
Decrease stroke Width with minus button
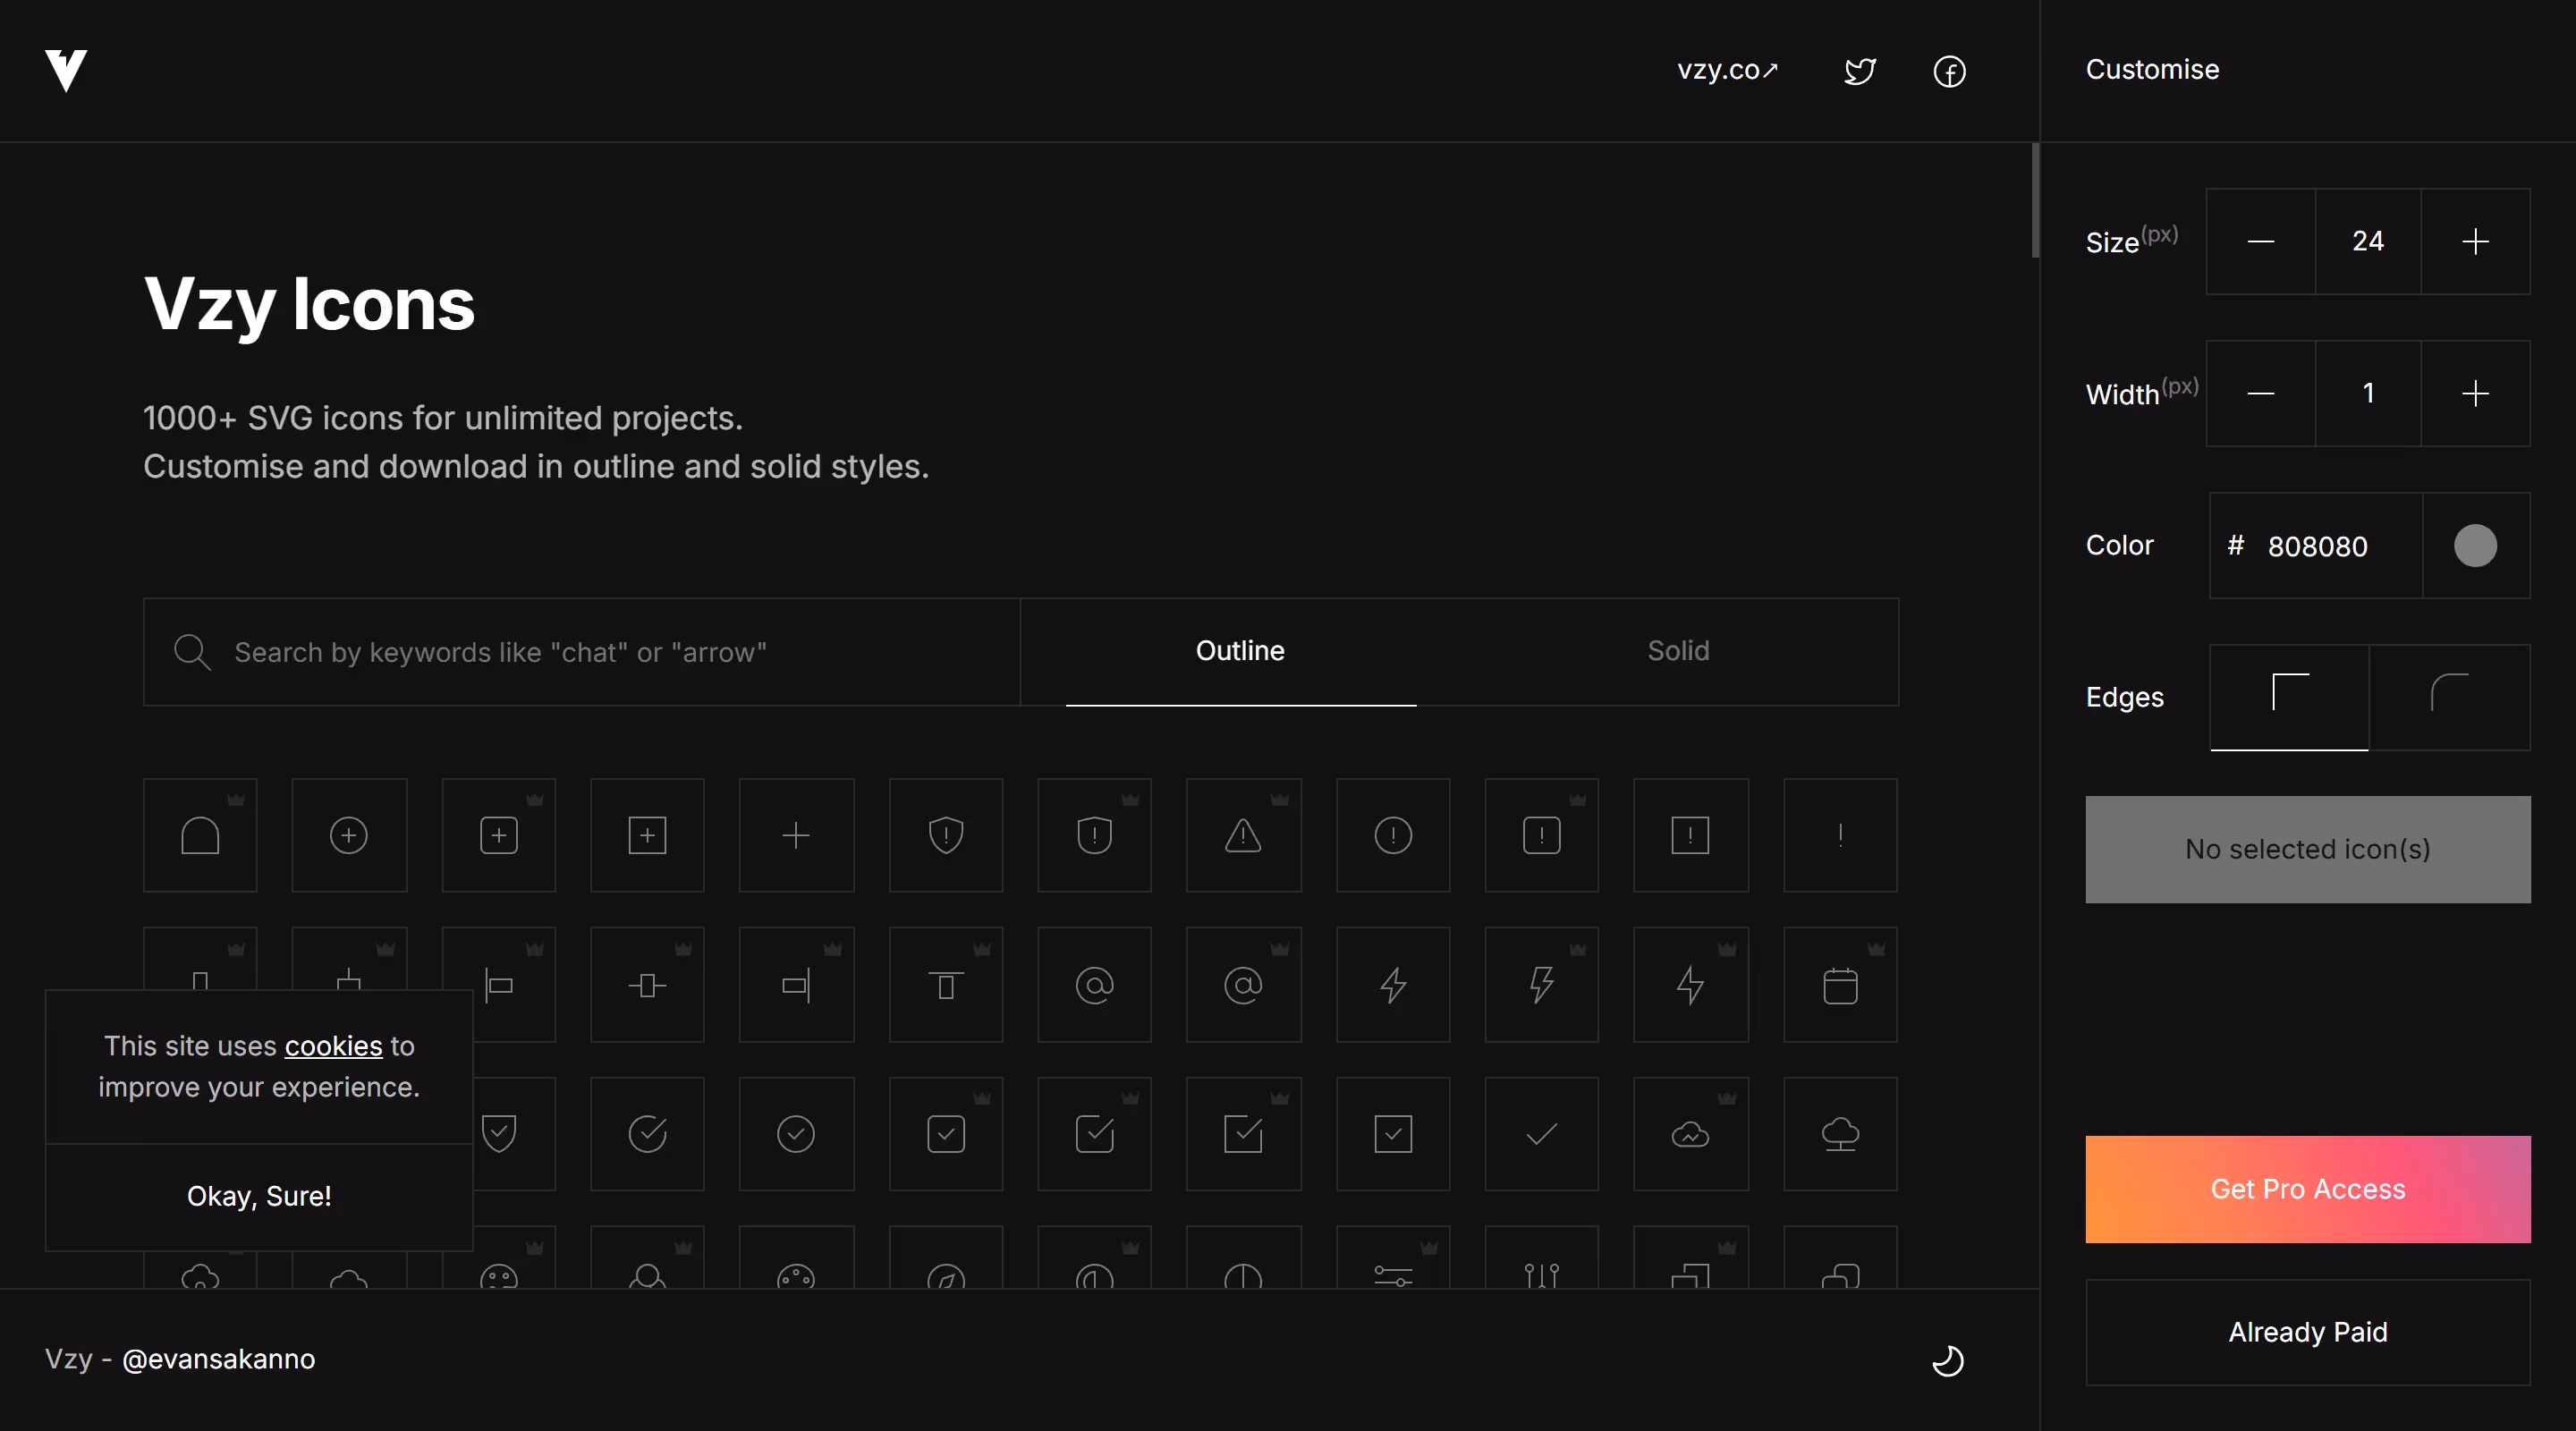tap(2261, 393)
